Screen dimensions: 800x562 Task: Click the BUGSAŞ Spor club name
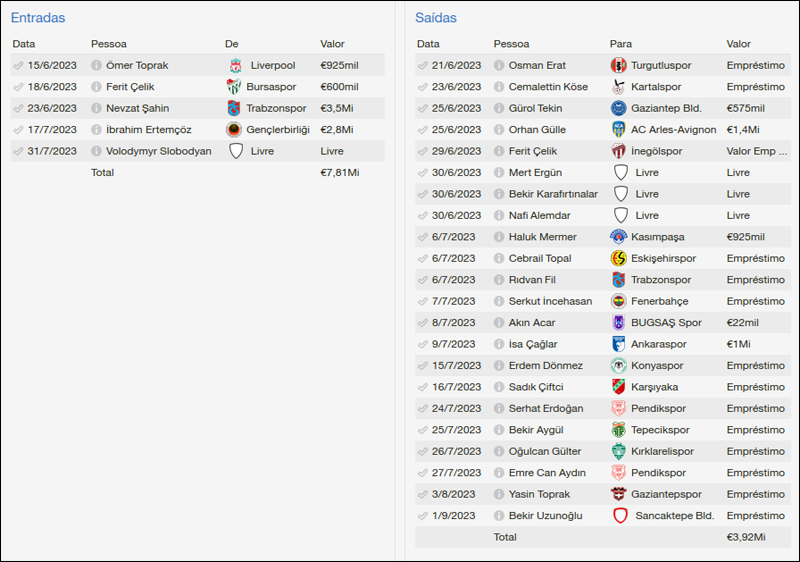(666, 323)
